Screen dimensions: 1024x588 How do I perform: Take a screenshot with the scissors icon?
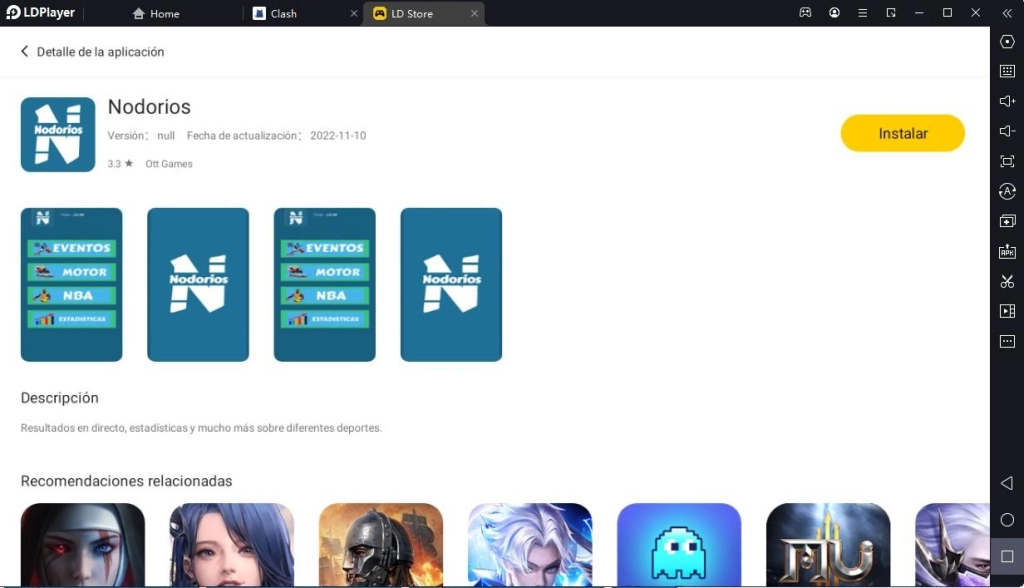click(x=1007, y=281)
